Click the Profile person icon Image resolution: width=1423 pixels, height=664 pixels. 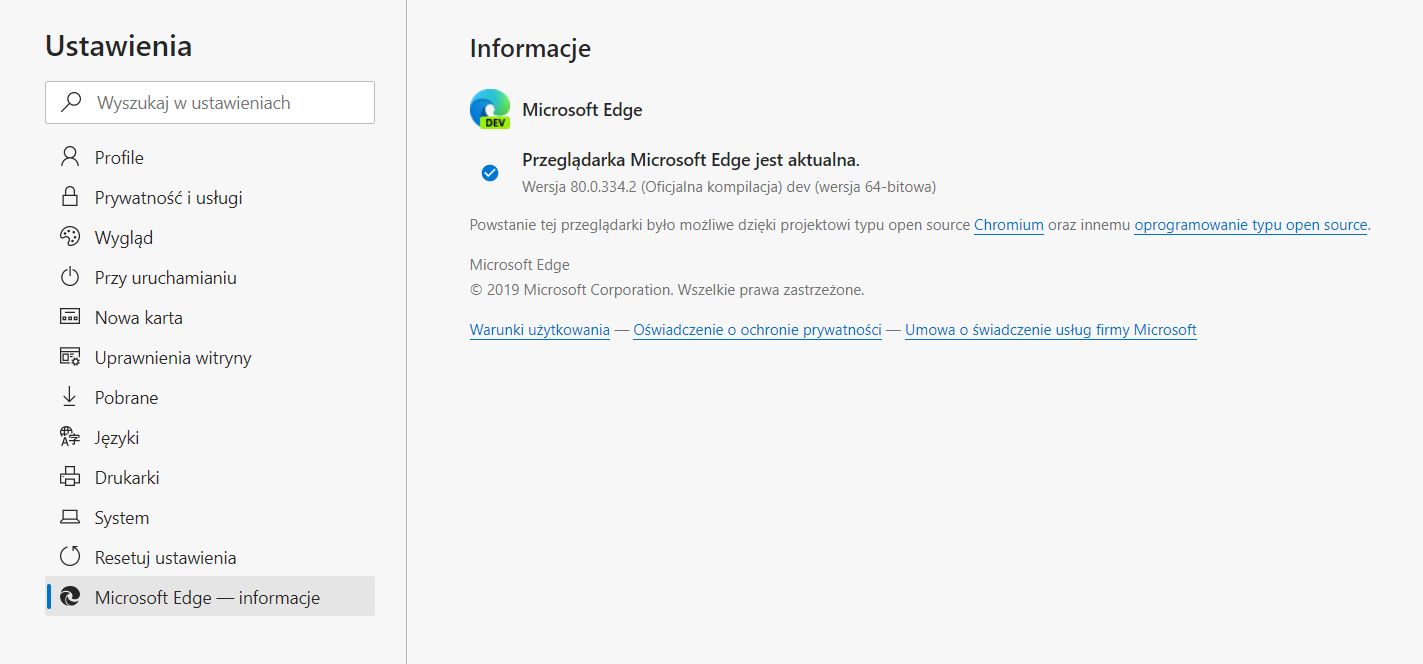click(69, 157)
